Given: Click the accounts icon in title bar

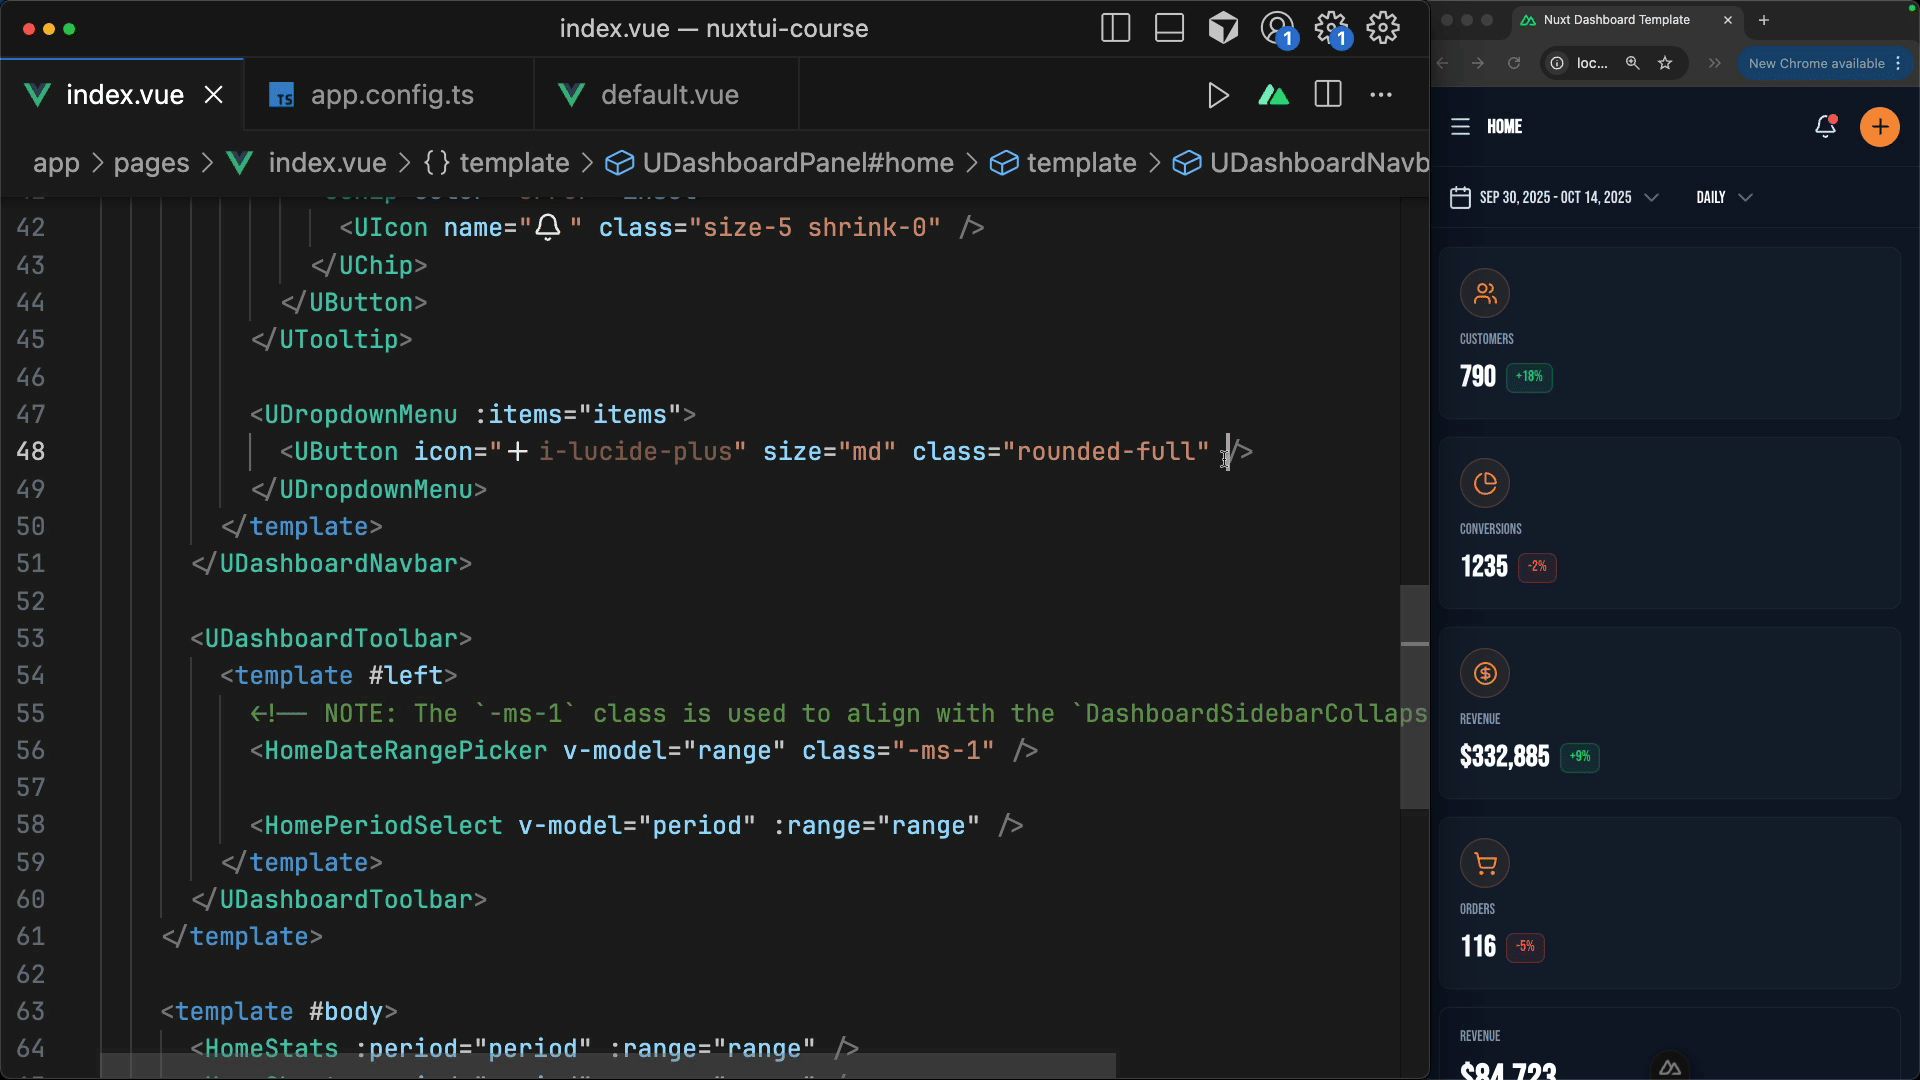Looking at the screenshot, I should coord(1277,28).
